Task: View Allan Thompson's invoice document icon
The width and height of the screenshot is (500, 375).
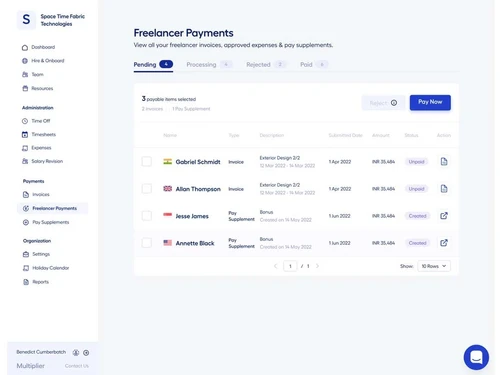Action: point(444,189)
